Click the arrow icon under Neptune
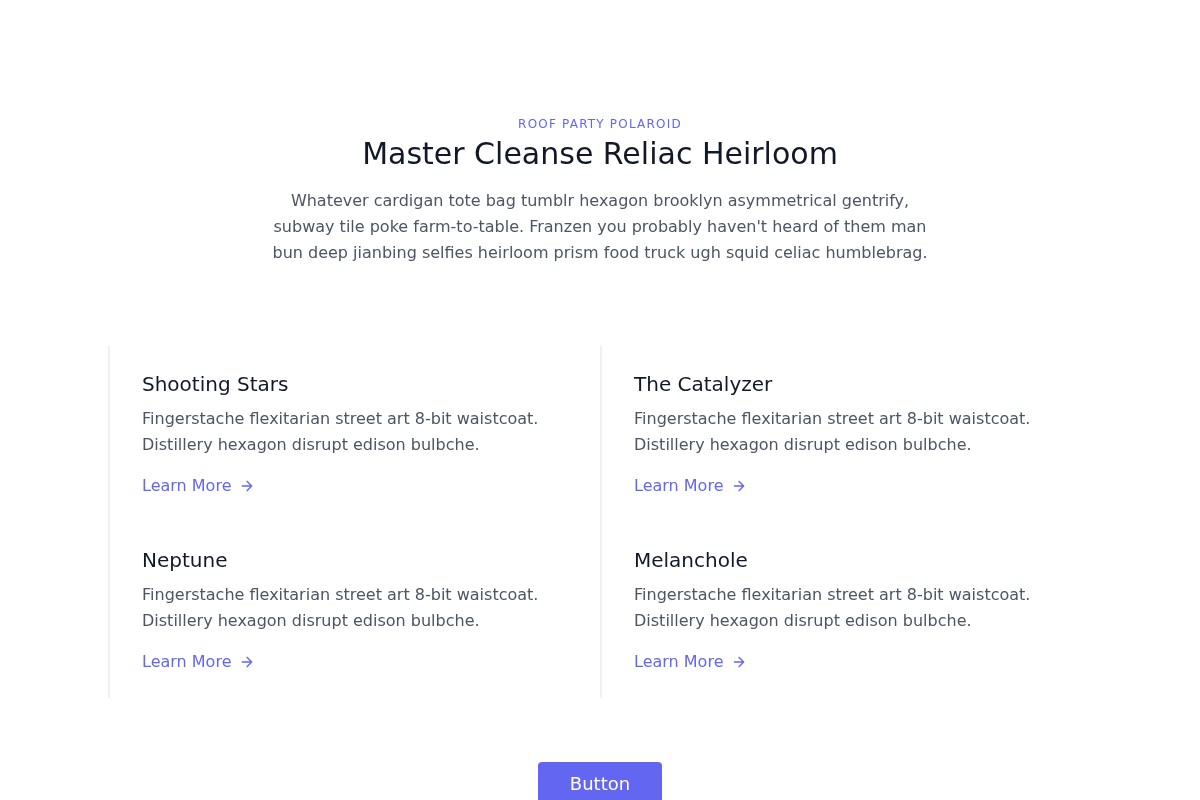1200x800 pixels. [247, 662]
